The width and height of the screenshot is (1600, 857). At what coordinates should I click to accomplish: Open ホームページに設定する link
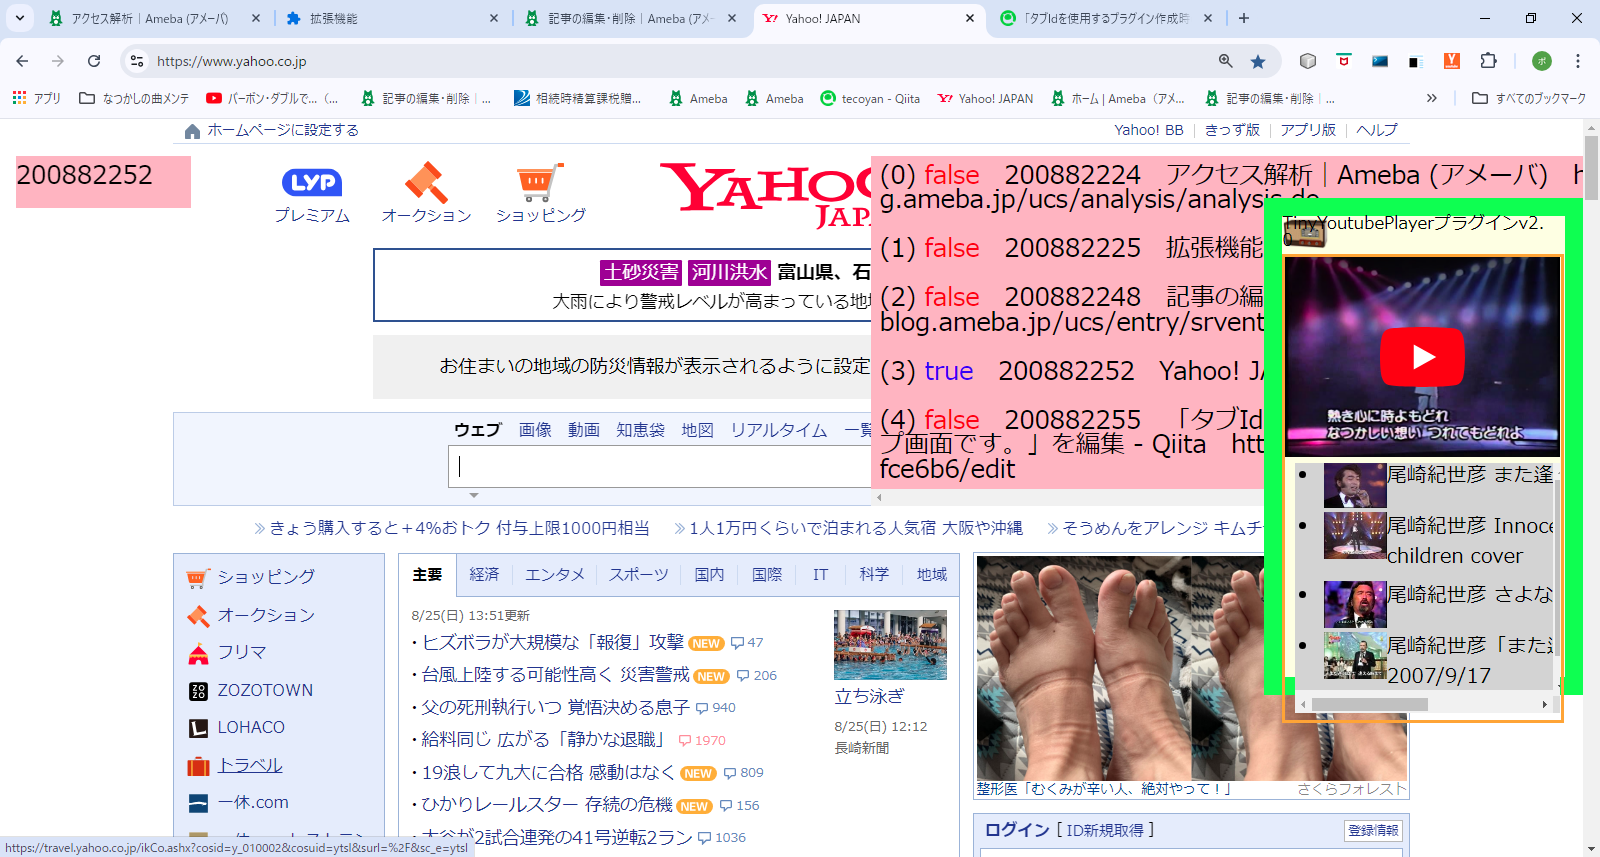pyautogui.click(x=272, y=130)
